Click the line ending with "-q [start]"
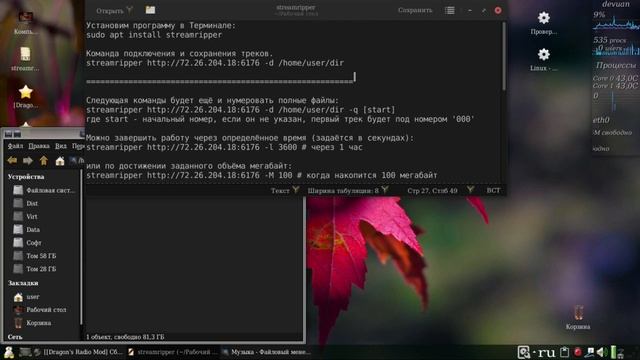 tap(241, 110)
